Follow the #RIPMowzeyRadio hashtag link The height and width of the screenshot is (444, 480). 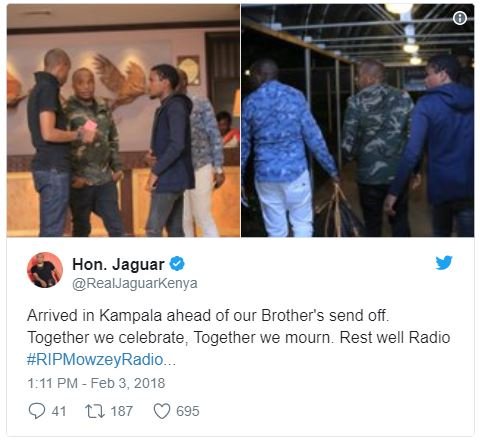point(95,360)
